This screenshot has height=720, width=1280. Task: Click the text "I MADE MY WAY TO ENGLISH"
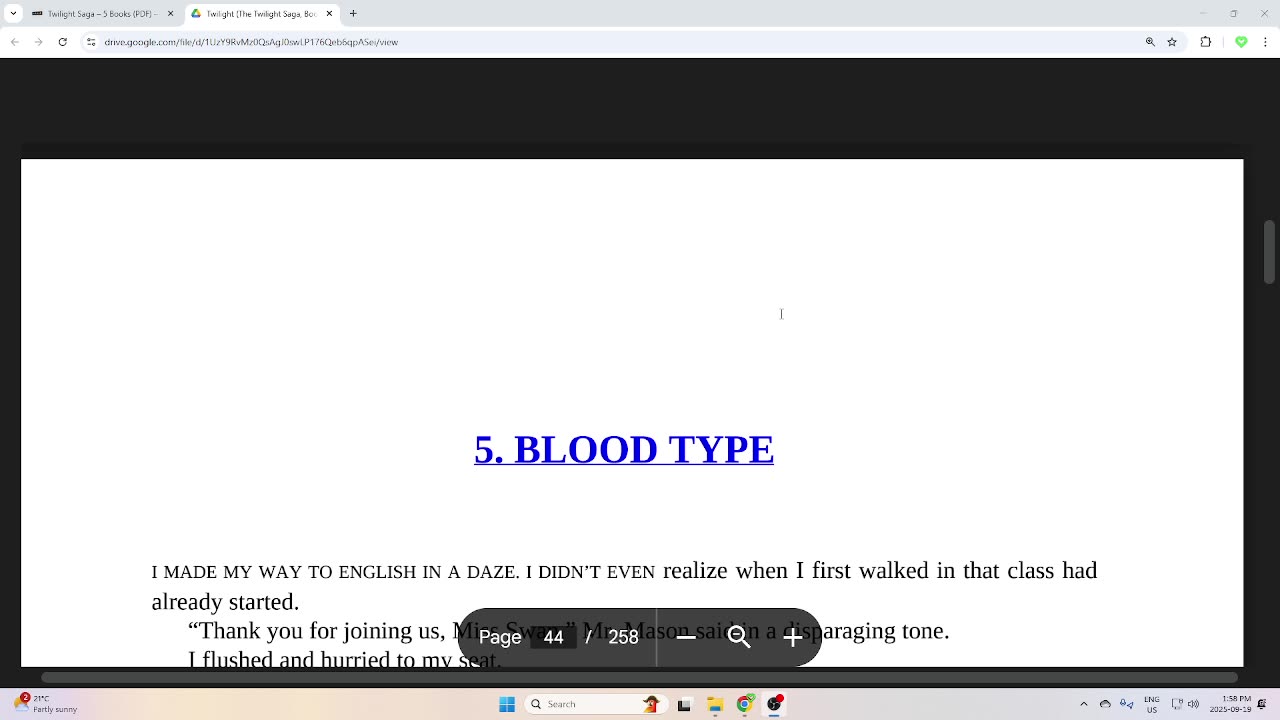pos(284,572)
